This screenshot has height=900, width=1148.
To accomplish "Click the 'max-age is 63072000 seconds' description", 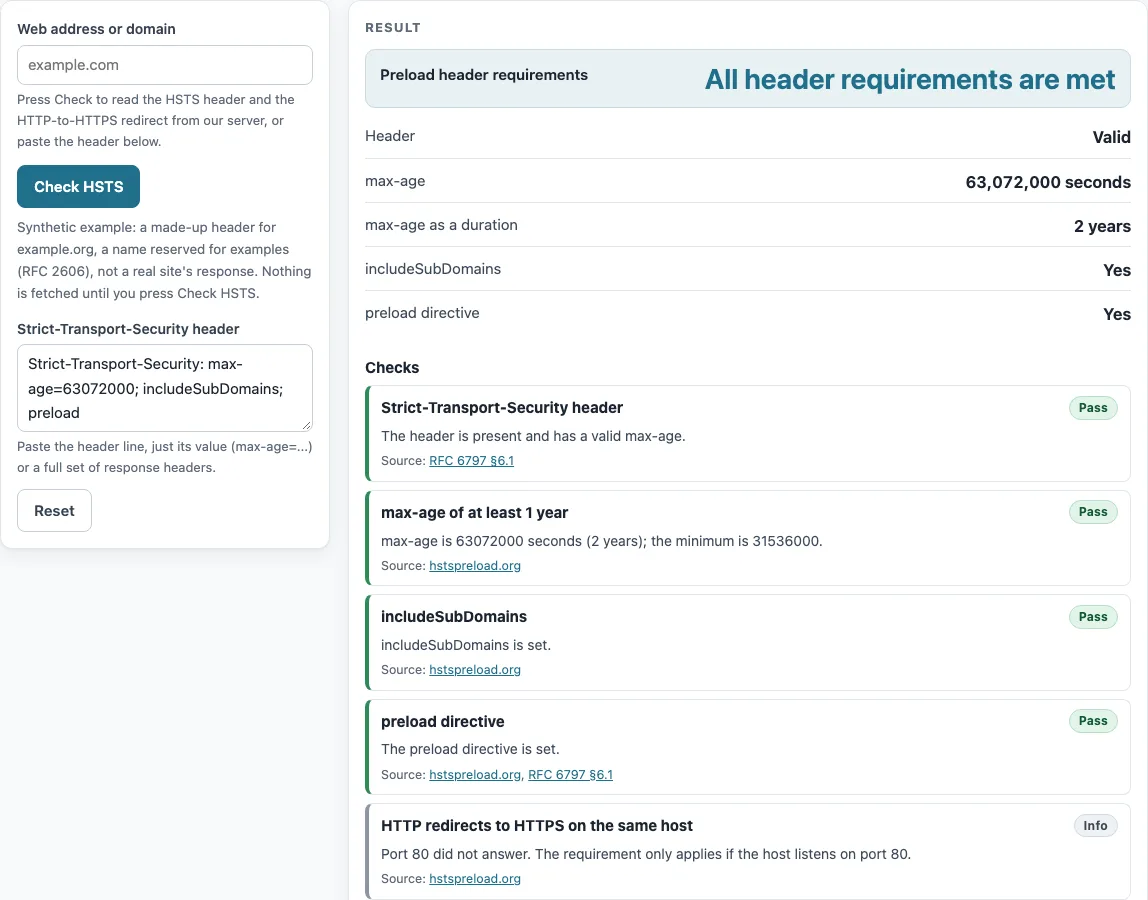I will pyautogui.click(x=602, y=541).
